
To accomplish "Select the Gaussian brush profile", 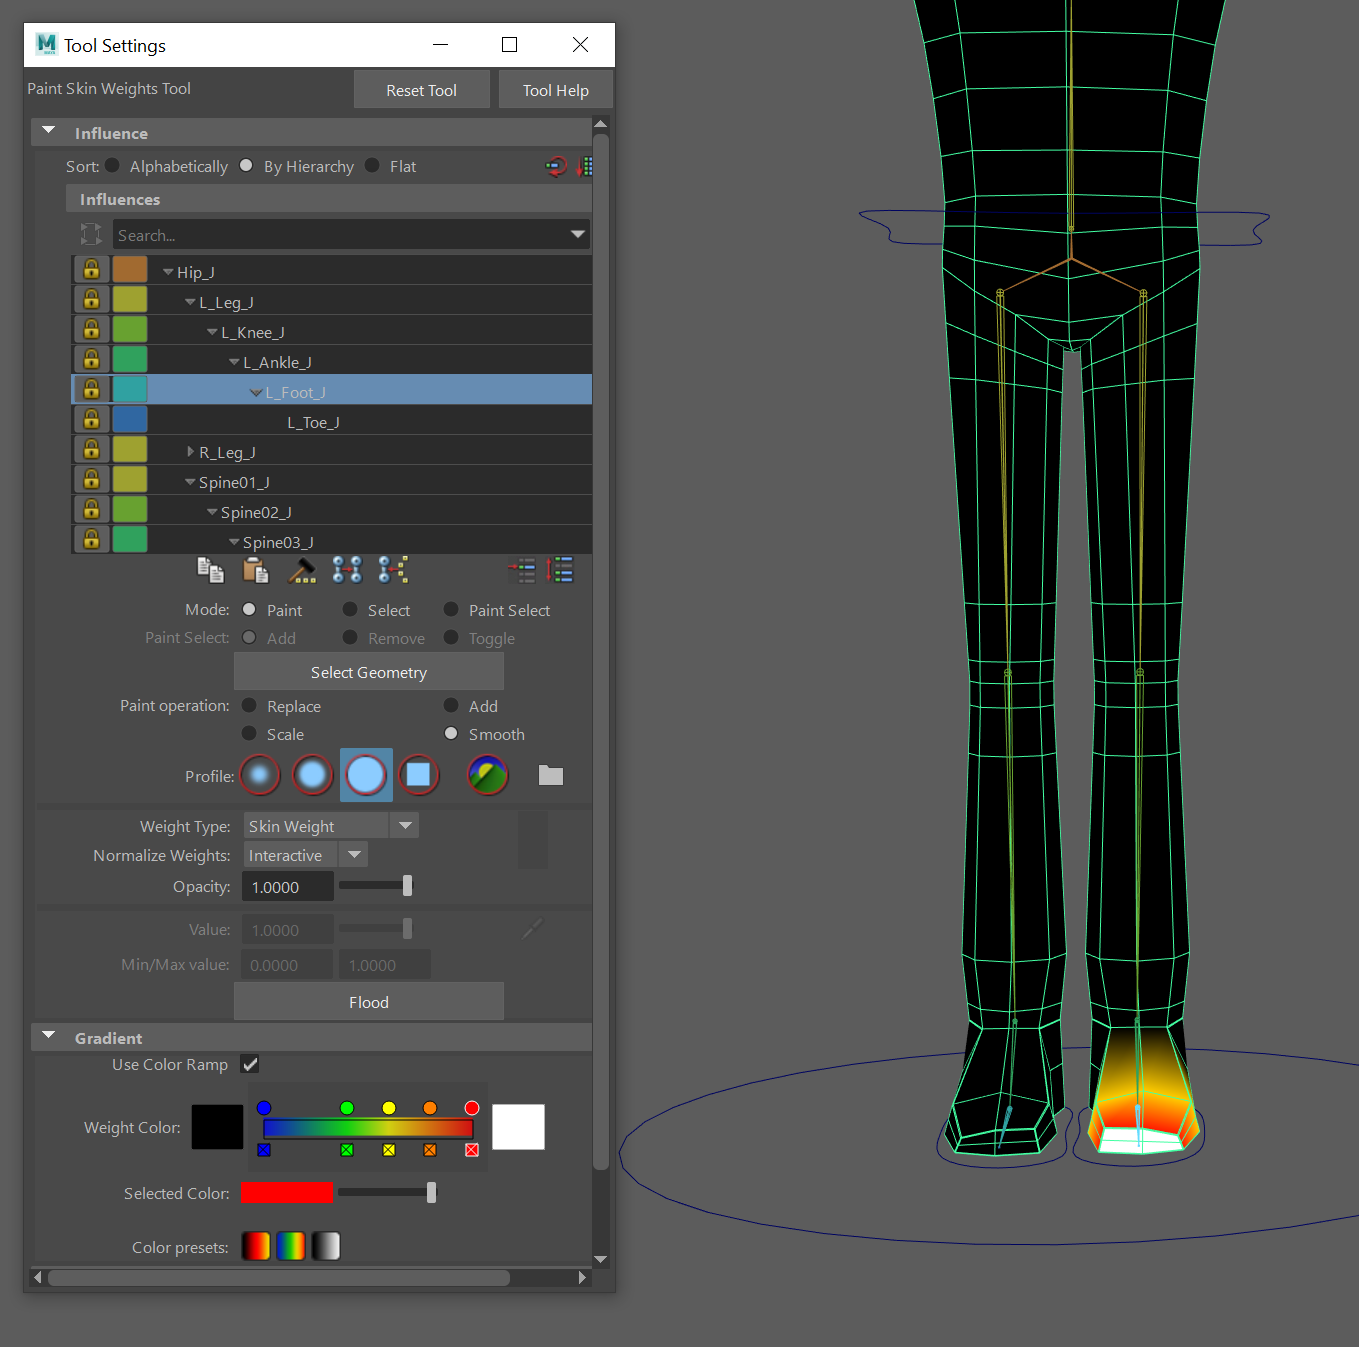I will click(x=260, y=775).
